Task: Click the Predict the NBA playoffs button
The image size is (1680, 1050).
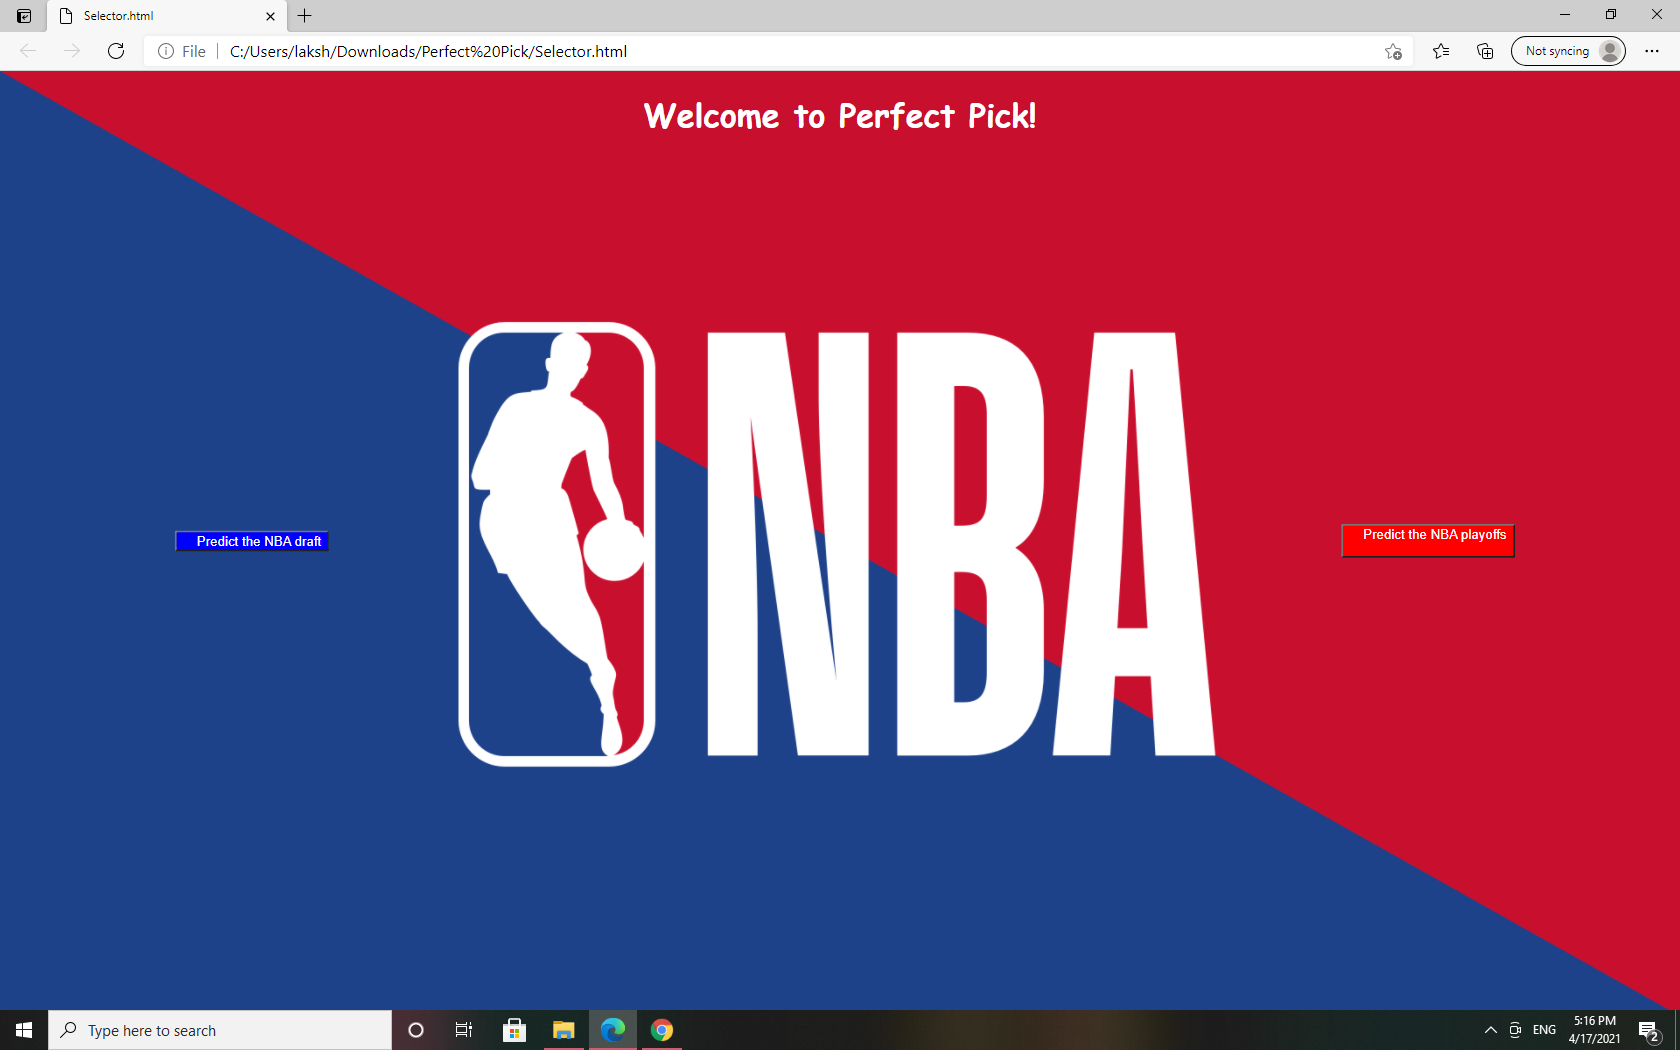Action: [x=1428, y=540]
